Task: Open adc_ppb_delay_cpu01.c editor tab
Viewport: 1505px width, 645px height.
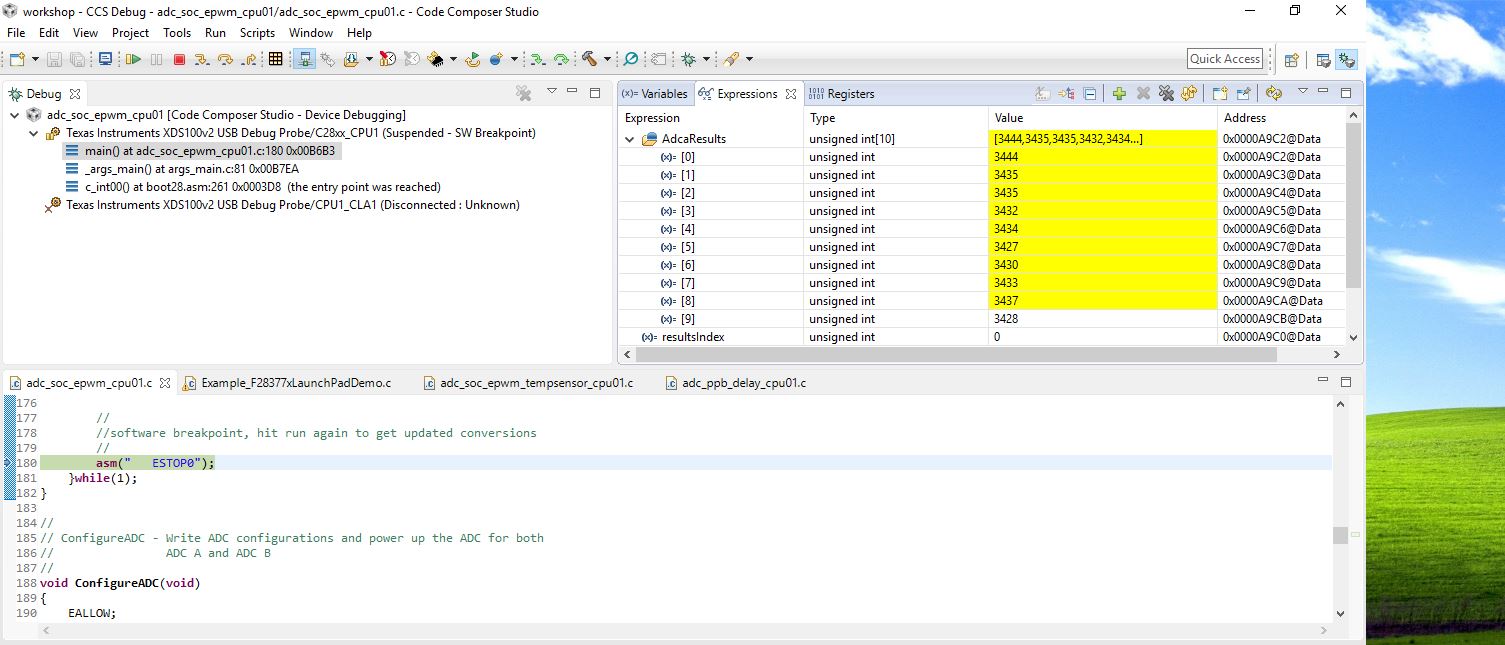Action: [x=736, y=382]
